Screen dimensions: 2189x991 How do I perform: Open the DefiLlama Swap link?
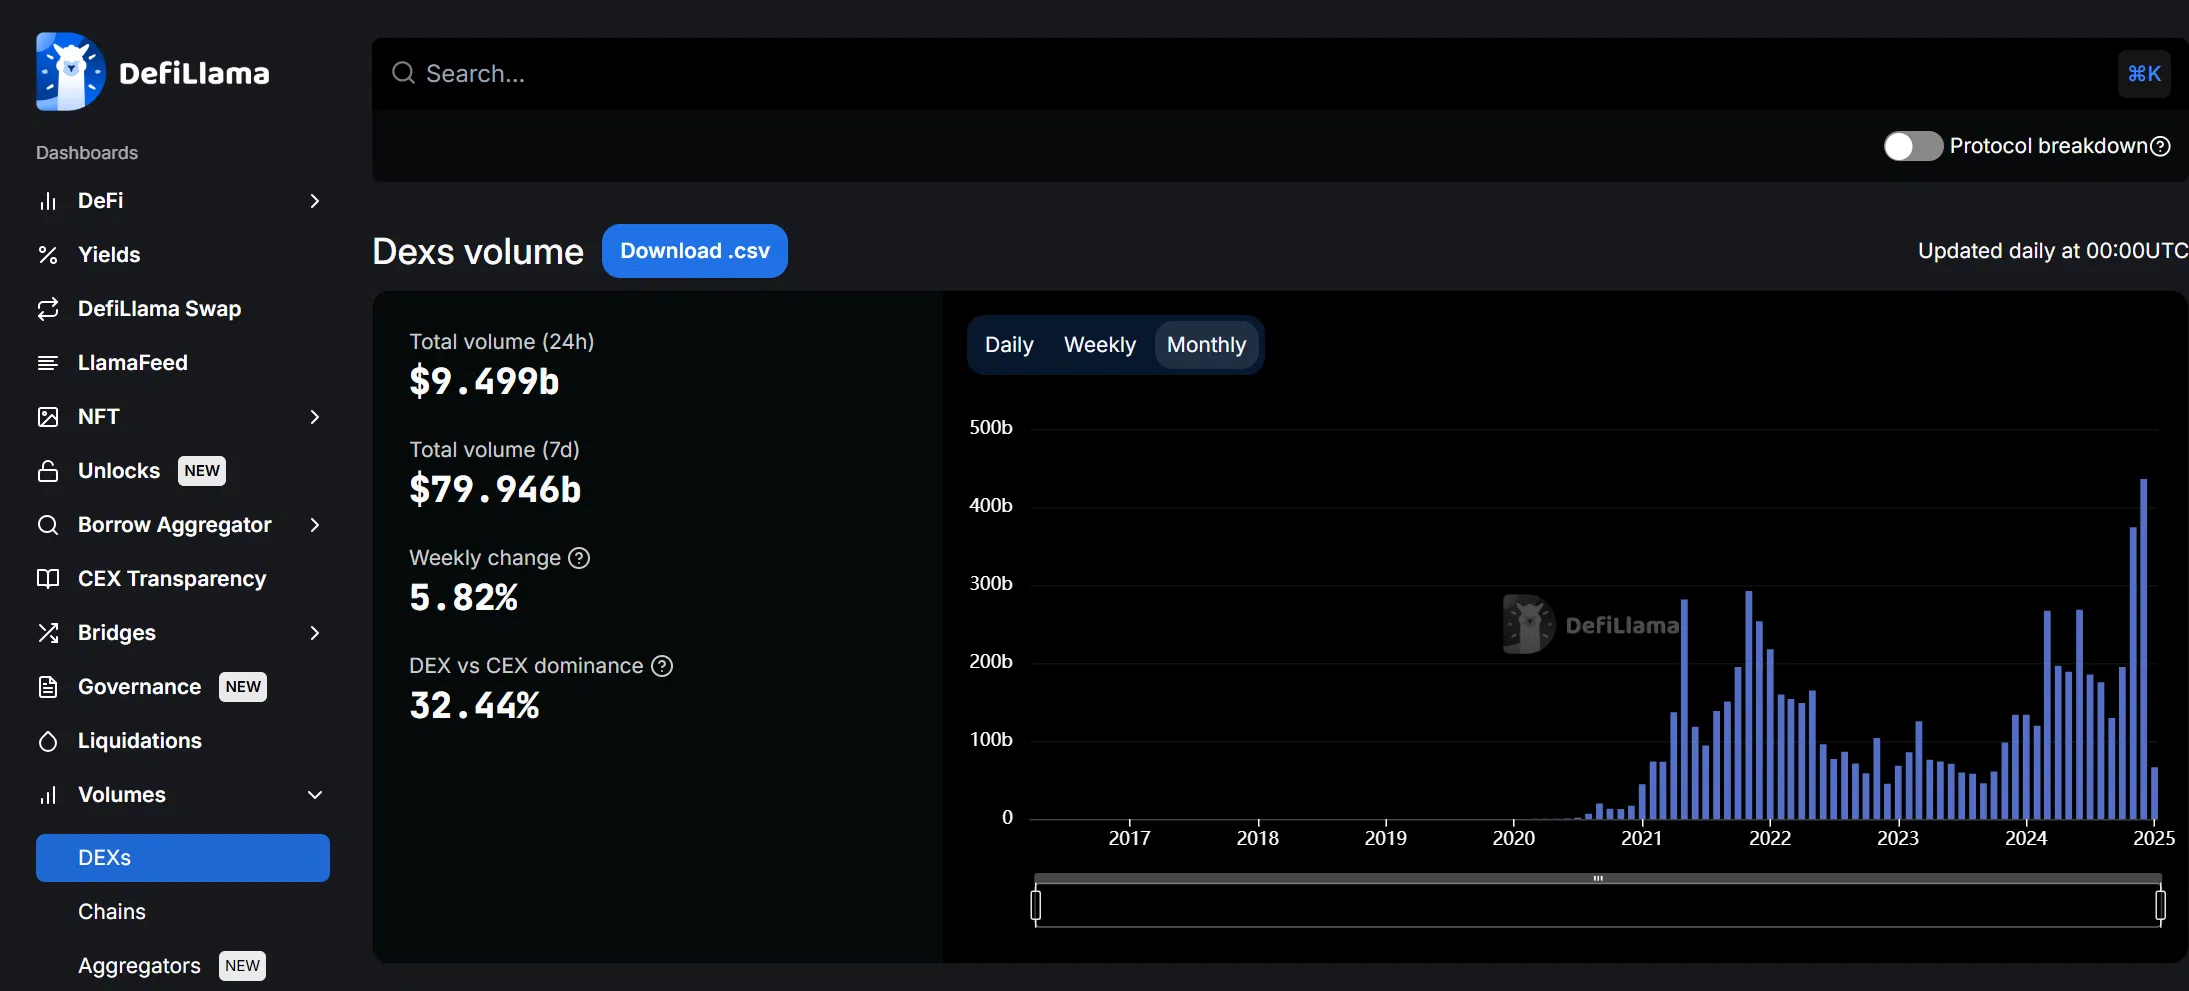click(160, 309)
